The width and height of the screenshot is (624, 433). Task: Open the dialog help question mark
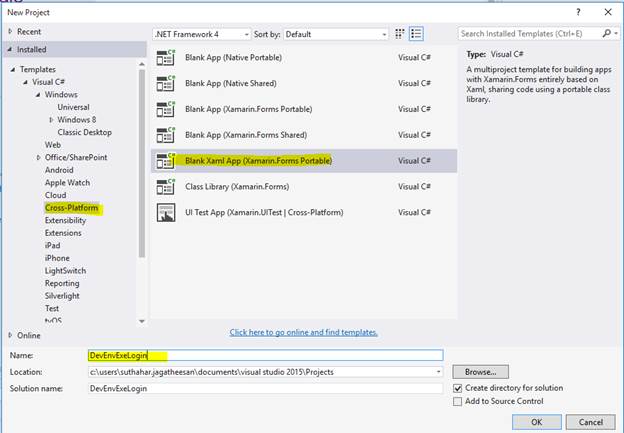point(578,12)
